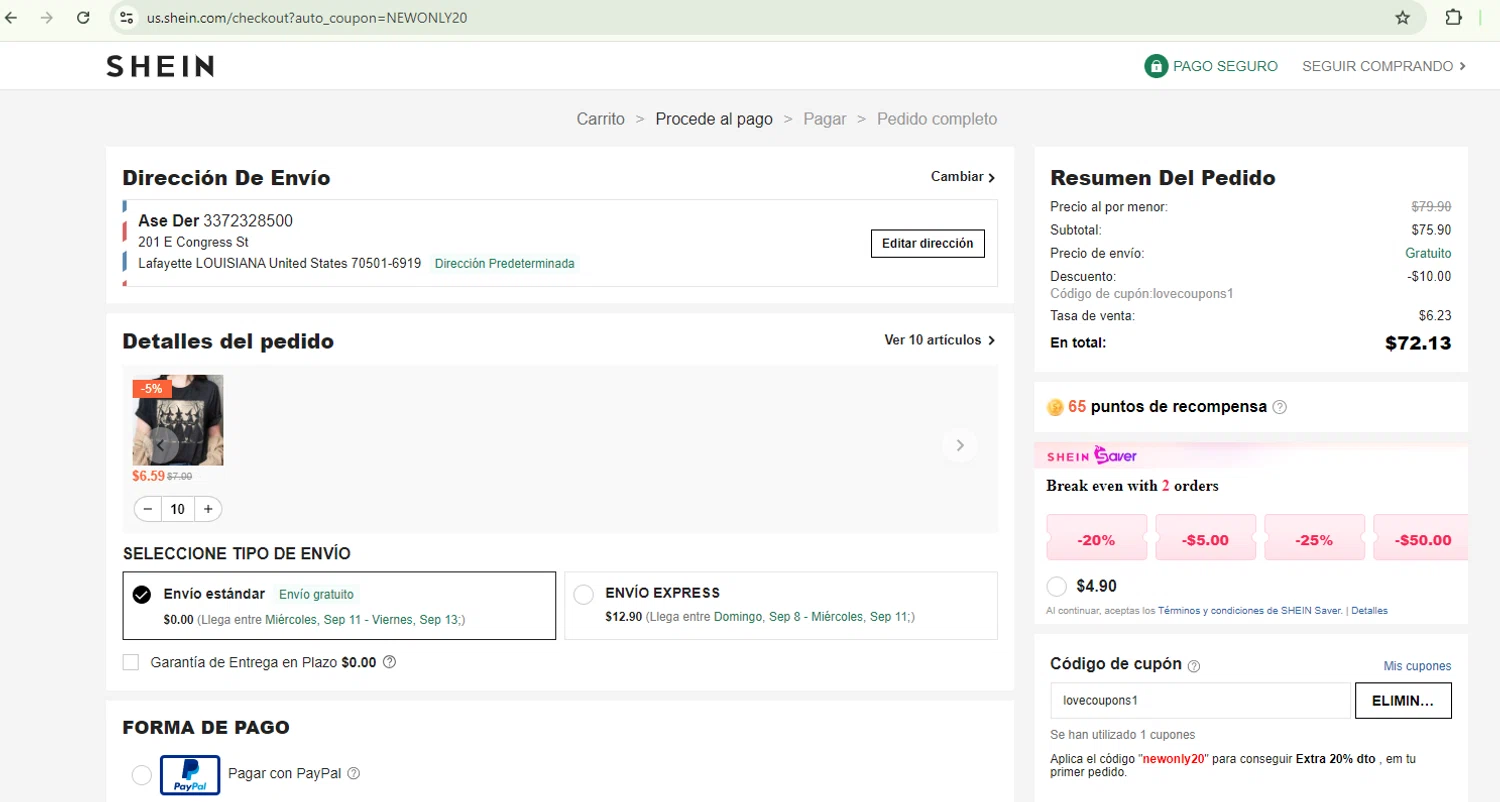Open the t-shirt product thumbnail
The height and width of the screenshot is (802, 1500).
pos(178,420)
